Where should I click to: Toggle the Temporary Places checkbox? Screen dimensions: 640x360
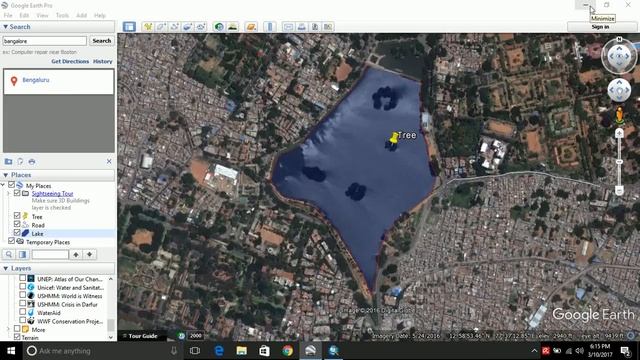pos(11,241)
